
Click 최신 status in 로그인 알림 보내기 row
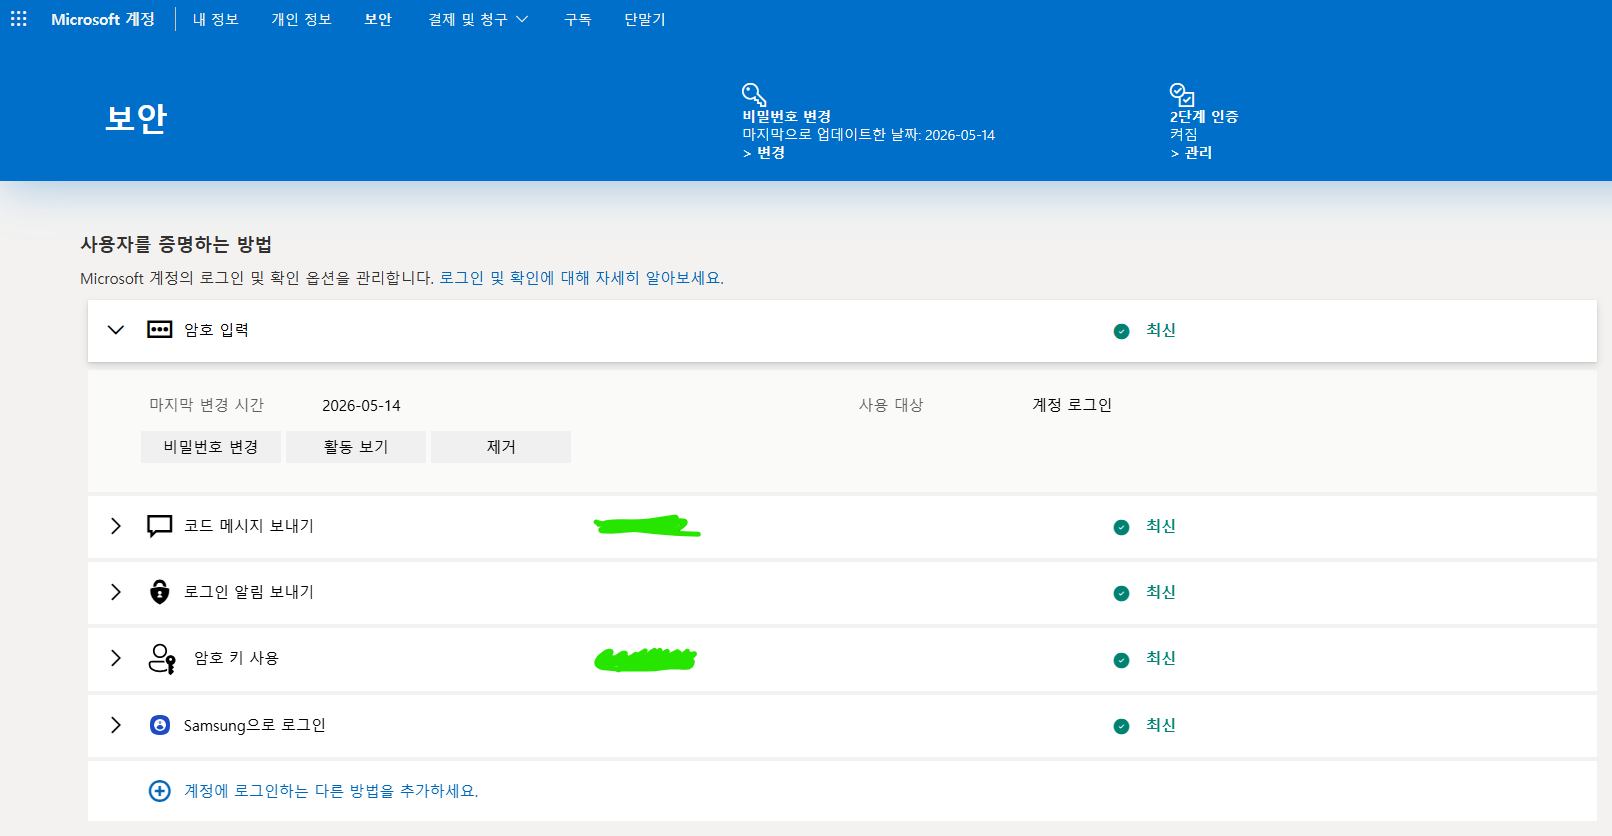coord(1161,592)
